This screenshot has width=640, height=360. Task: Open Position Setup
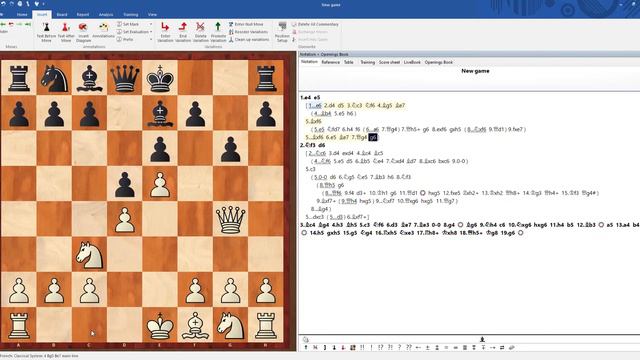click(282, 32)
